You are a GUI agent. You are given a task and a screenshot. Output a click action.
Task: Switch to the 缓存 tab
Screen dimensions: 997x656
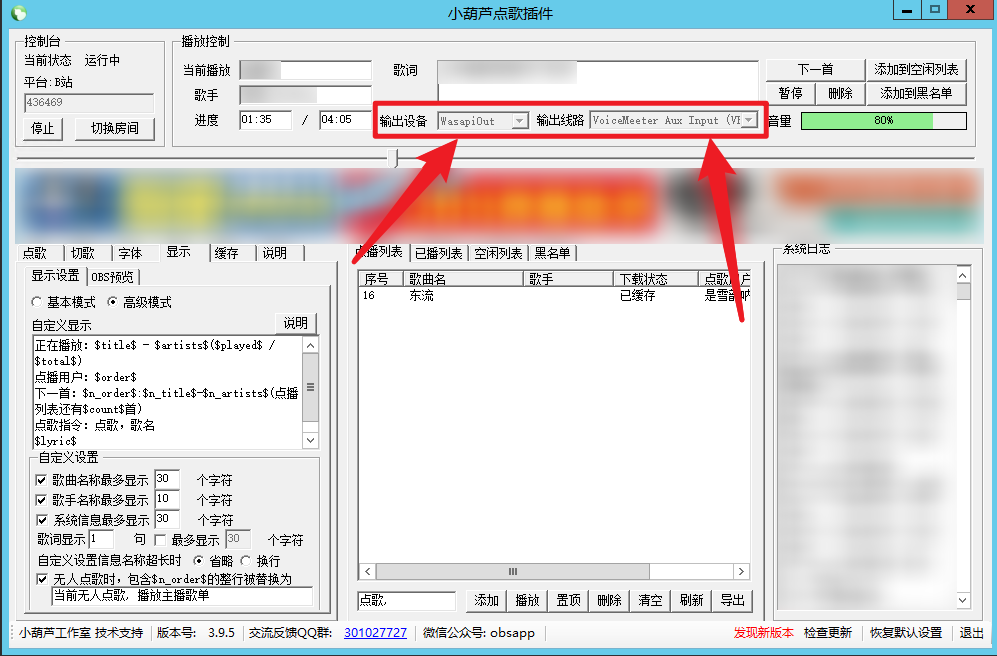pyautogui.click(x=226, y=253)
